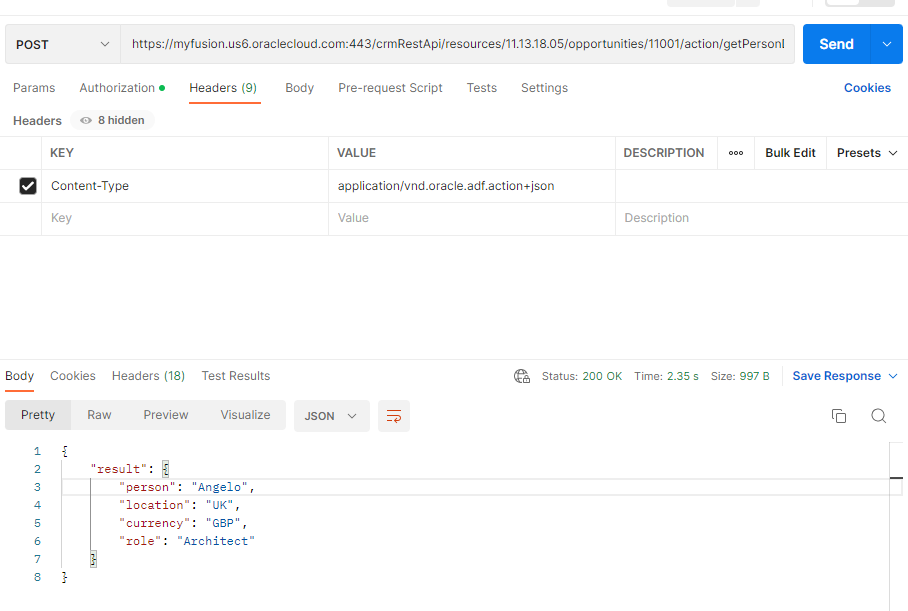Click the Send button
908x611 pixels.
836,44
